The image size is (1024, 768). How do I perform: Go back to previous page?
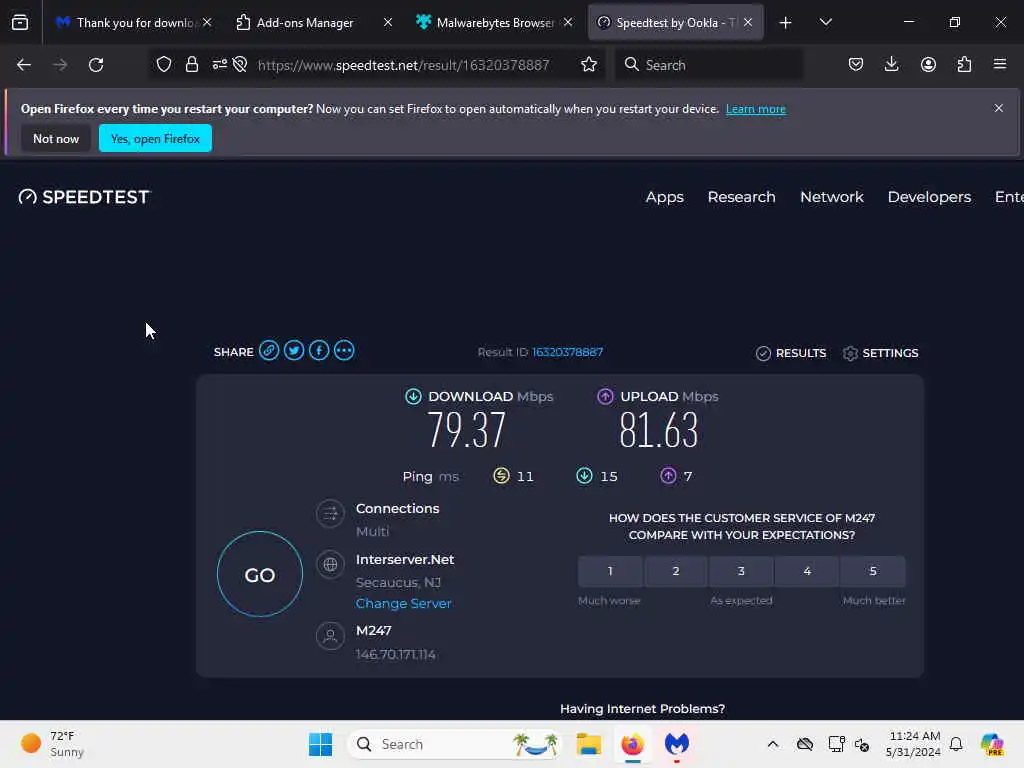click(24, 65)
